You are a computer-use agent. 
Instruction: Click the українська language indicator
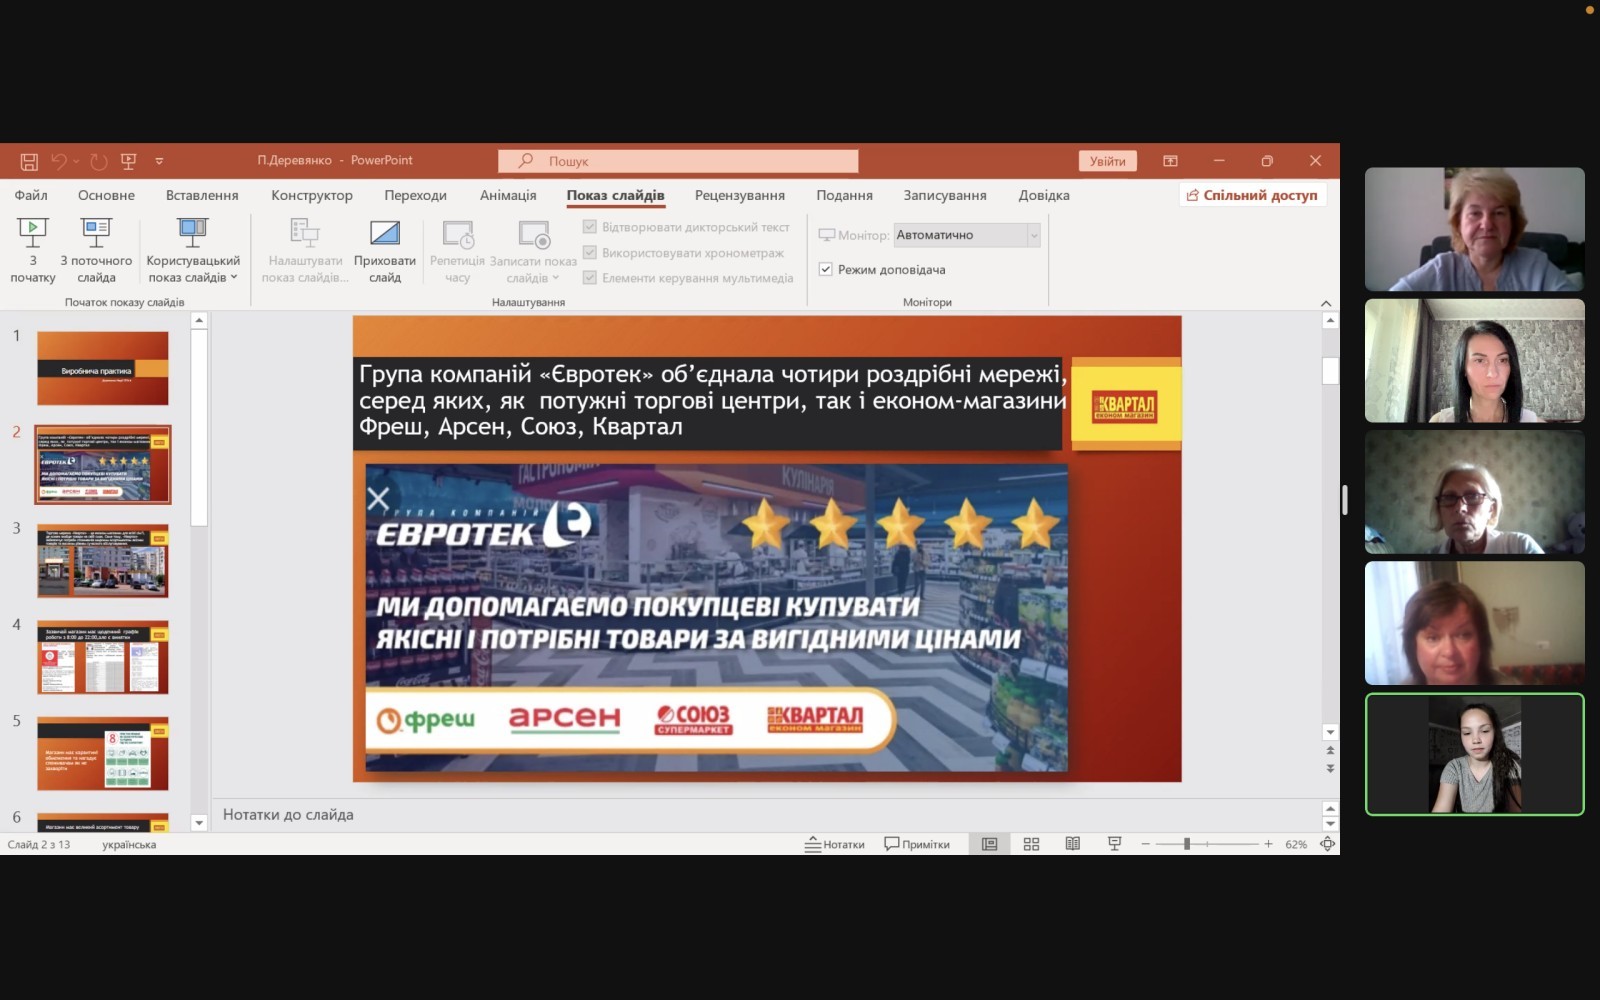(129, 845)
